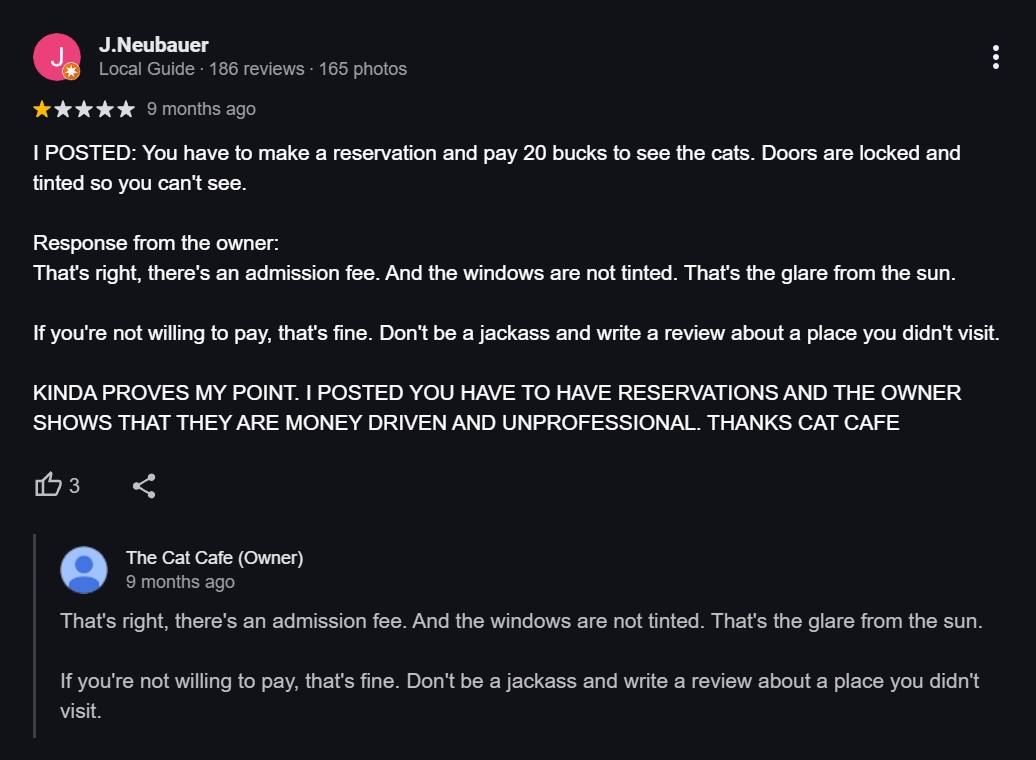Image resolution: width=1036 pixels, height=760 pixels.
Task: Click J.Neubauer's pink profile avatar
Action: [x=55, y=56]
